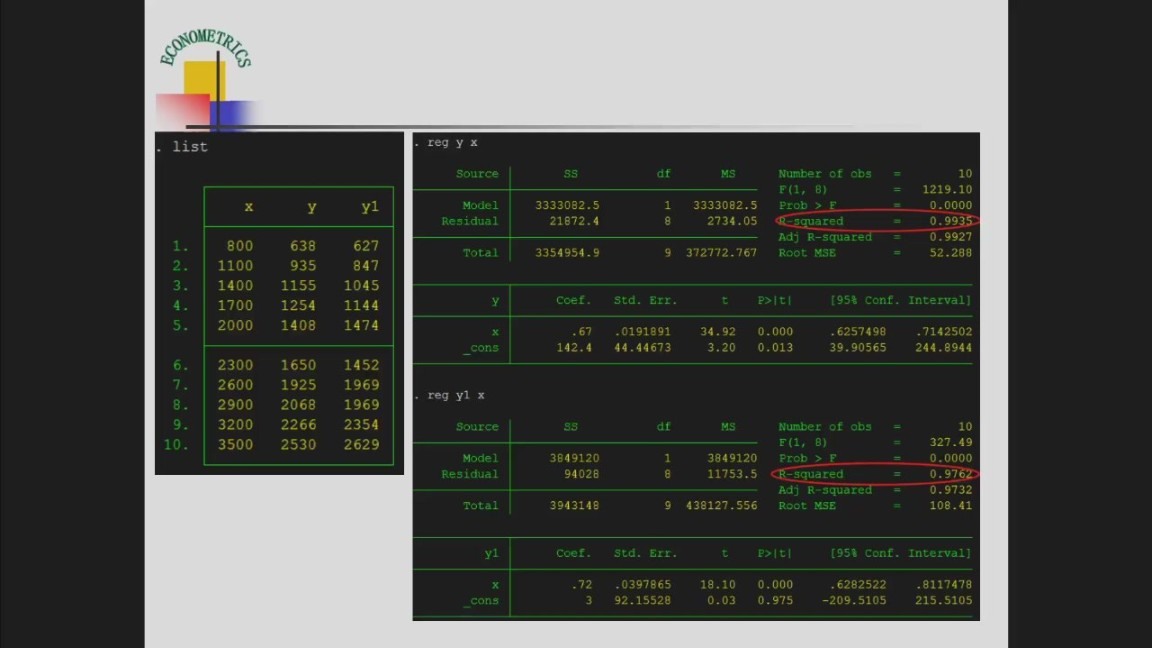Select the residual mean square 2734.05

[x=732, y=221]
